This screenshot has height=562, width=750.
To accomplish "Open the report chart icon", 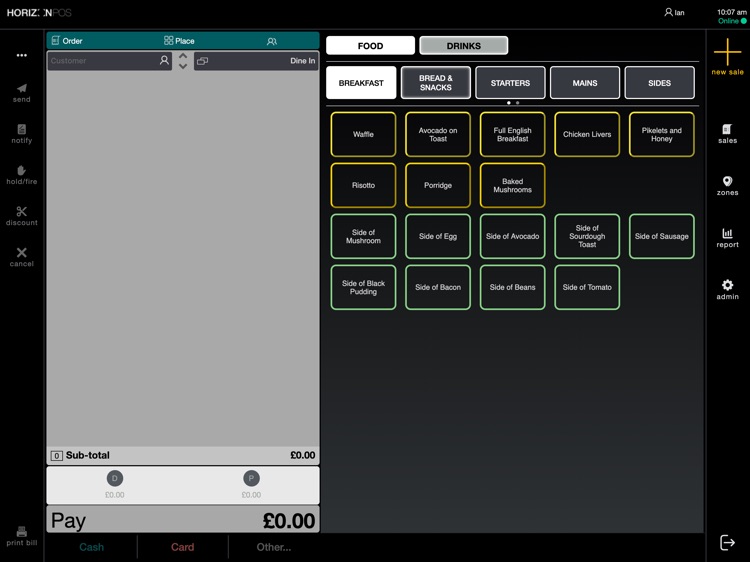I will [x=727, y=233].
